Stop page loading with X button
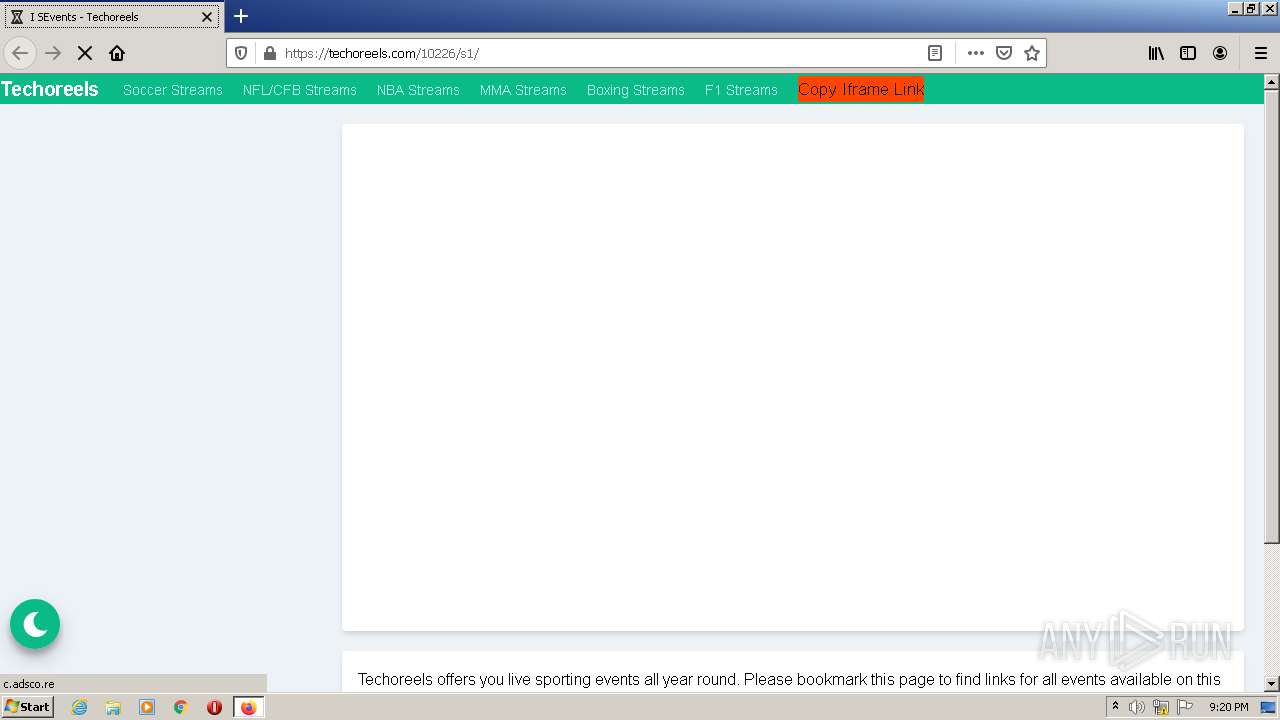The height and width of the screenshot is (720, 1280). tap(85, 53)
